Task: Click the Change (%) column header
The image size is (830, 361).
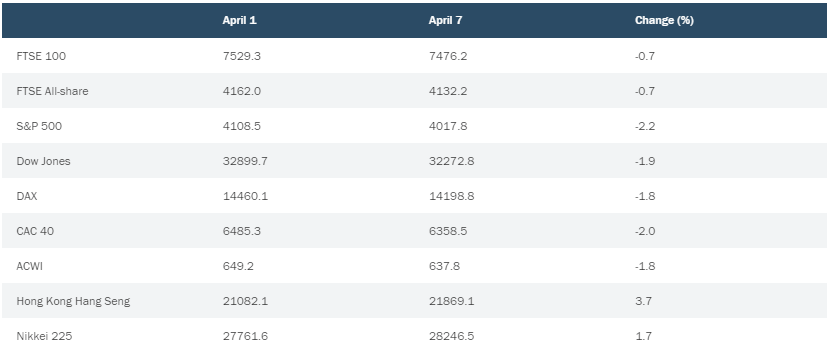Action: click(664, 21)
